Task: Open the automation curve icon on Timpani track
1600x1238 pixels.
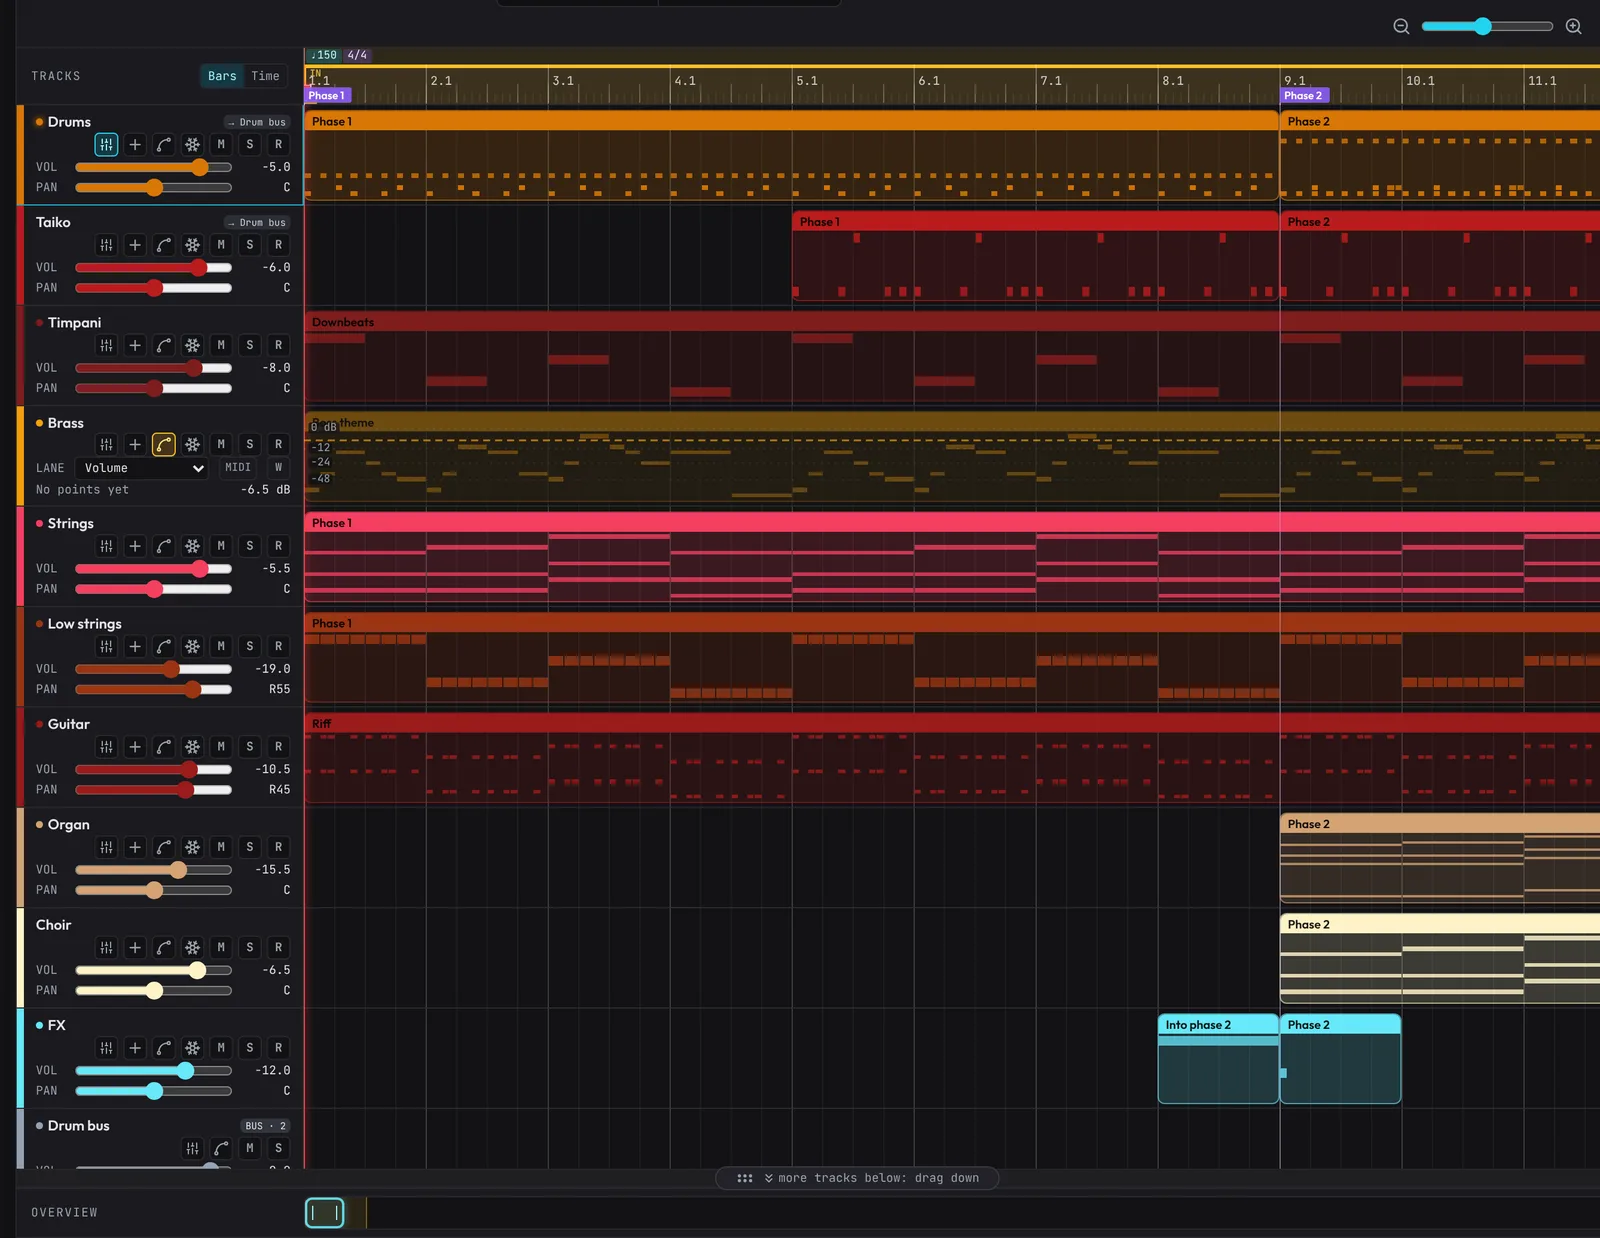Action: coord(164,345)
